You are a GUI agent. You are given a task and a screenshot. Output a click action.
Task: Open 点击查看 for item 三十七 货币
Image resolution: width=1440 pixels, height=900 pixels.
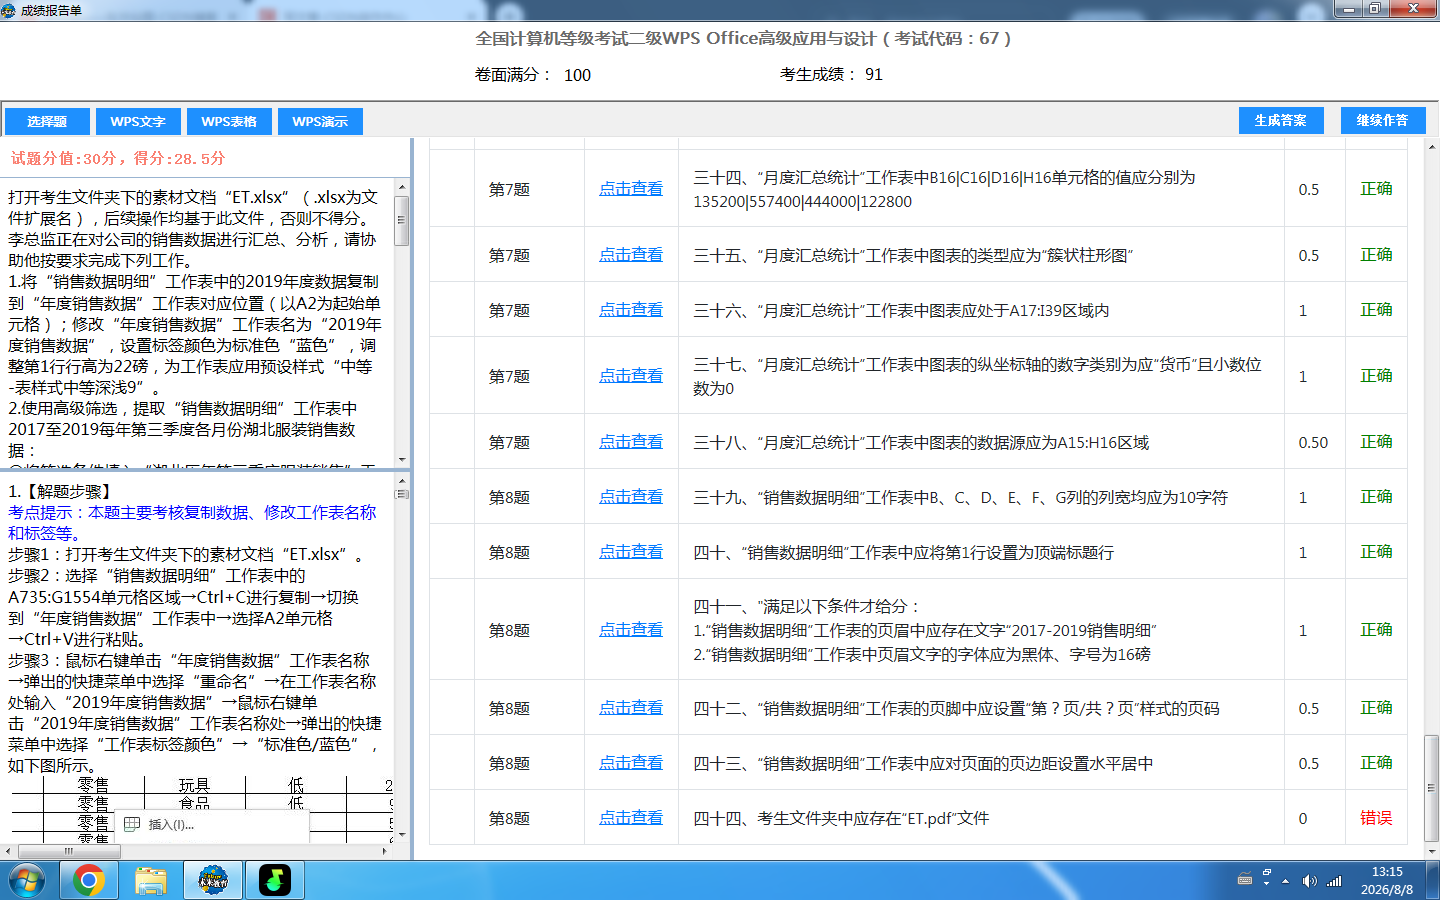tap(631, 376)
